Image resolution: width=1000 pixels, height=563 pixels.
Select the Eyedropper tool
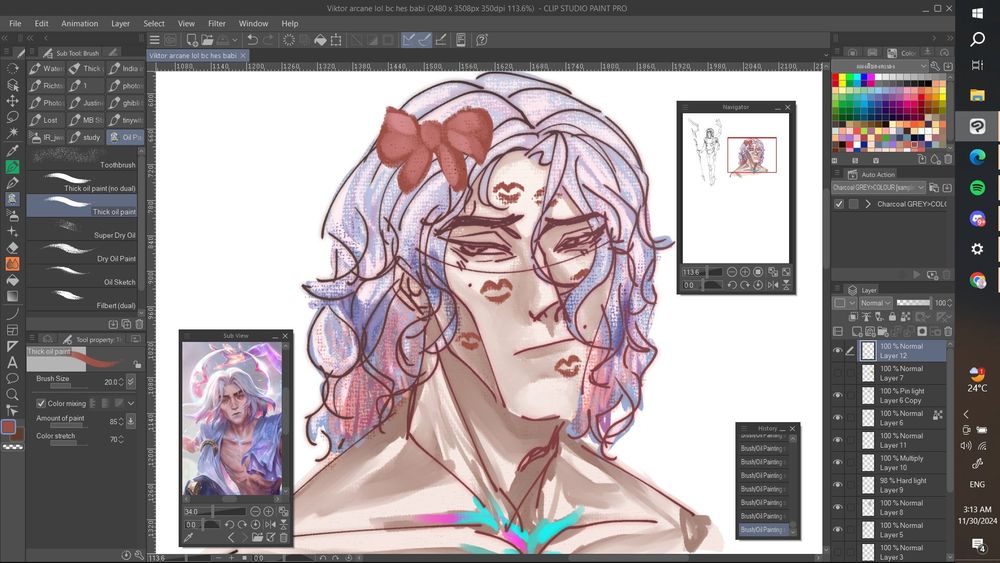(12, 150)
